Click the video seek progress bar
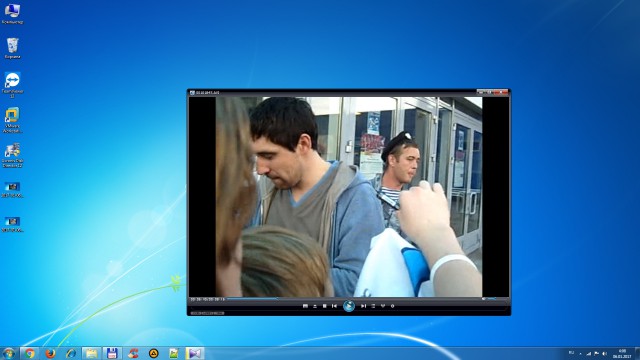 click(x=353, y=299)
